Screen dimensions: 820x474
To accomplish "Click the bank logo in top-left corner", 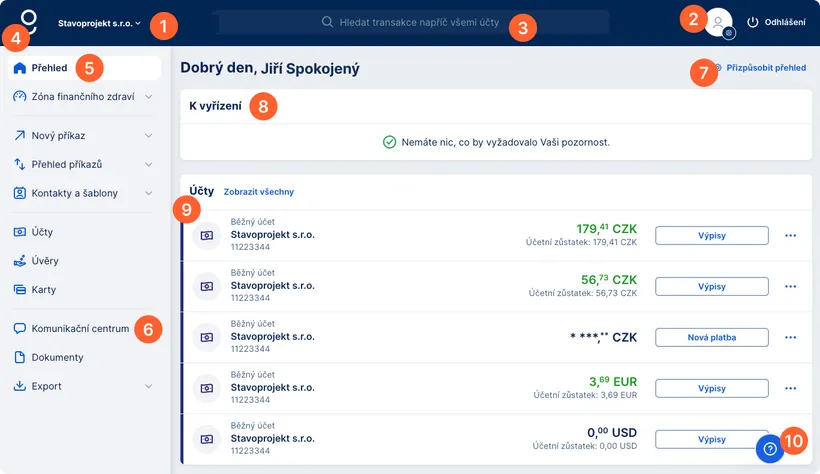I will coord(29,21).
